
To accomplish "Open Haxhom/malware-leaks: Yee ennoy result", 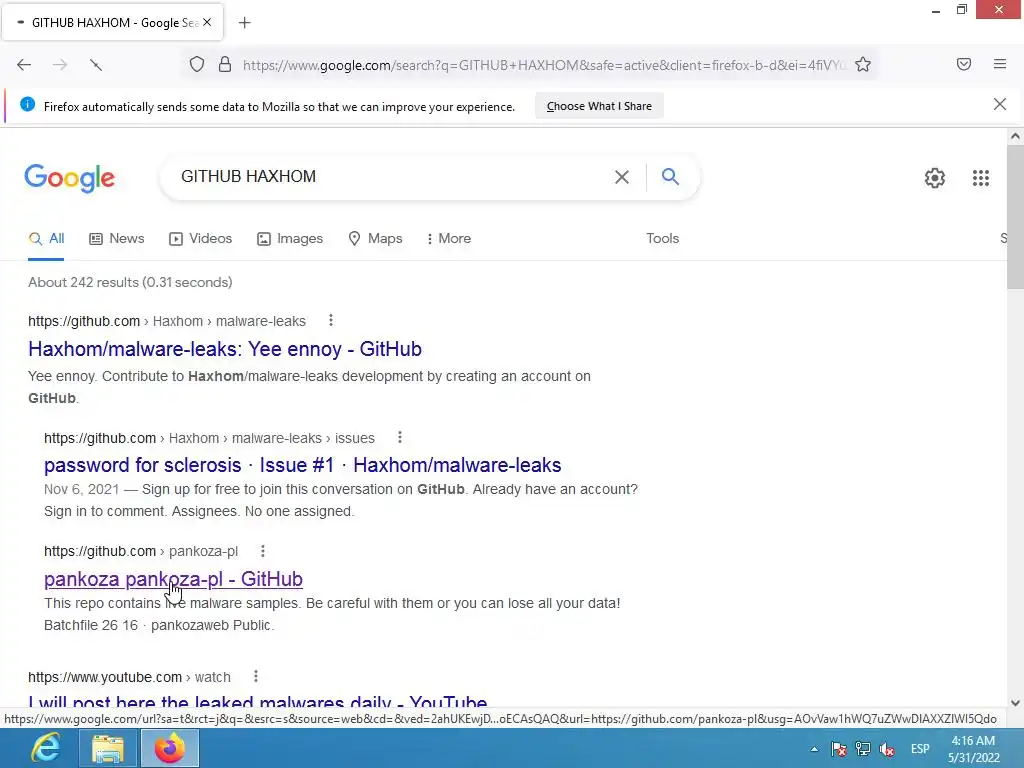I will click(225, 349).
